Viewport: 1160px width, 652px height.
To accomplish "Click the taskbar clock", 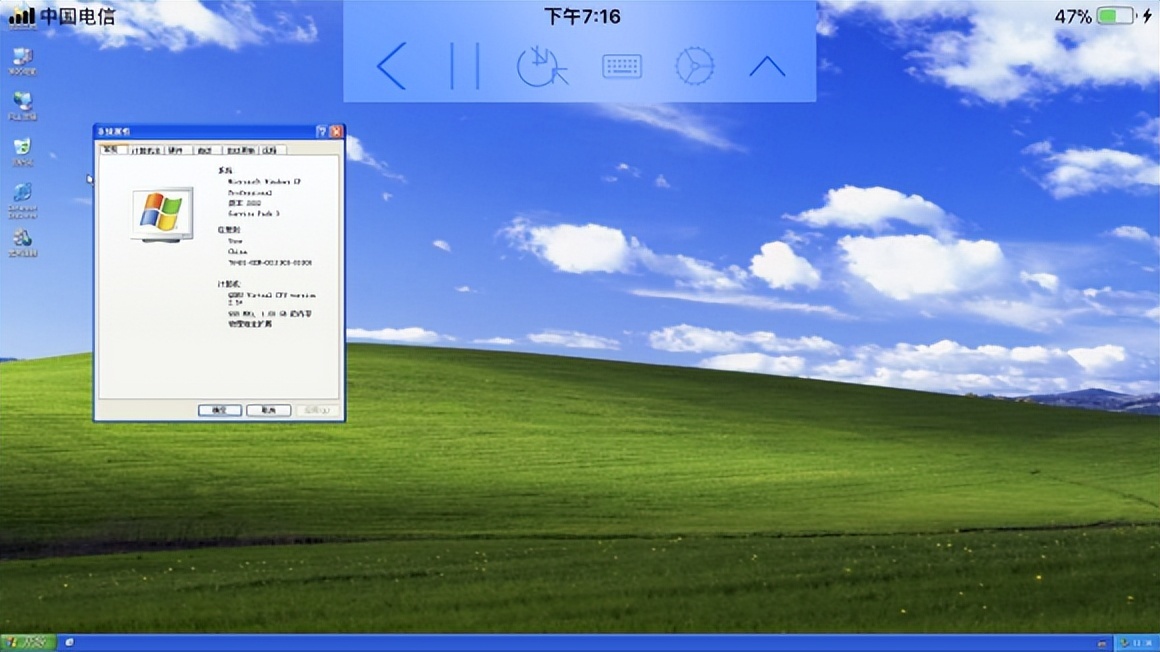I will [1144, 643].
